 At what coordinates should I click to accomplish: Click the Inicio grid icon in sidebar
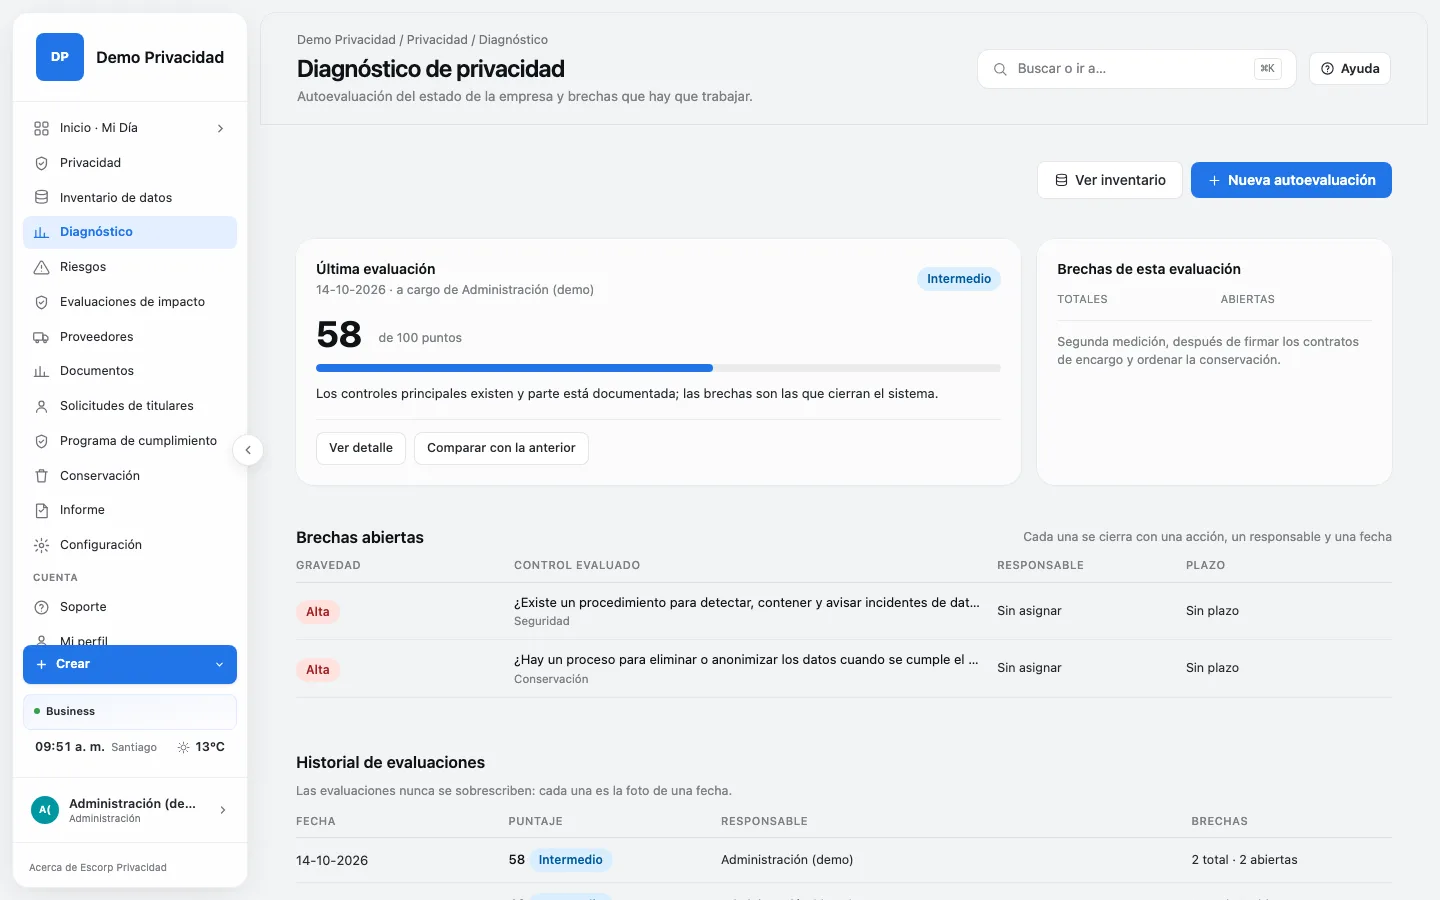click(41, 128)
